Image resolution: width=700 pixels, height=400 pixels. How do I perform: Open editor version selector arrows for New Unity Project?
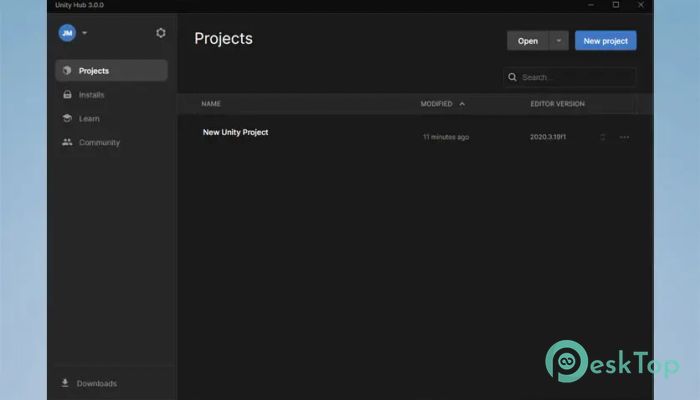[603, 137]
